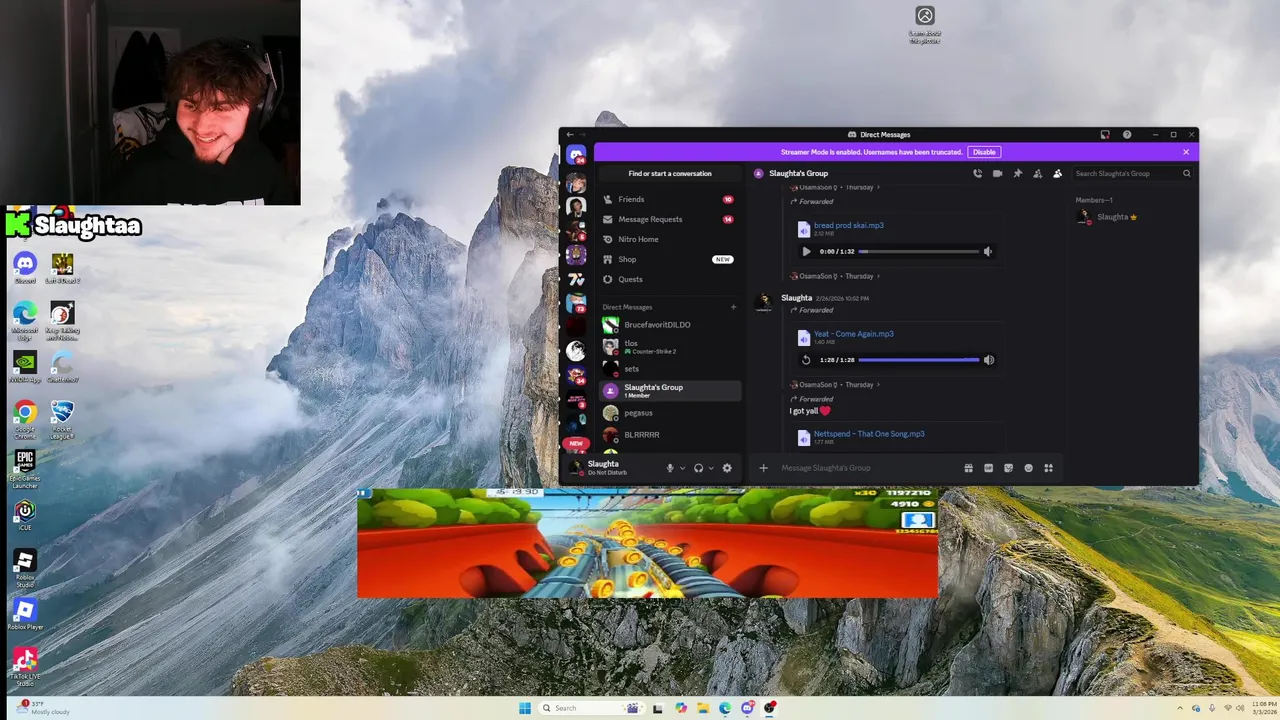This screenshot has width=1280, height=720.
Task: Open the emoji picker
Action: [x=1028, y=468]
